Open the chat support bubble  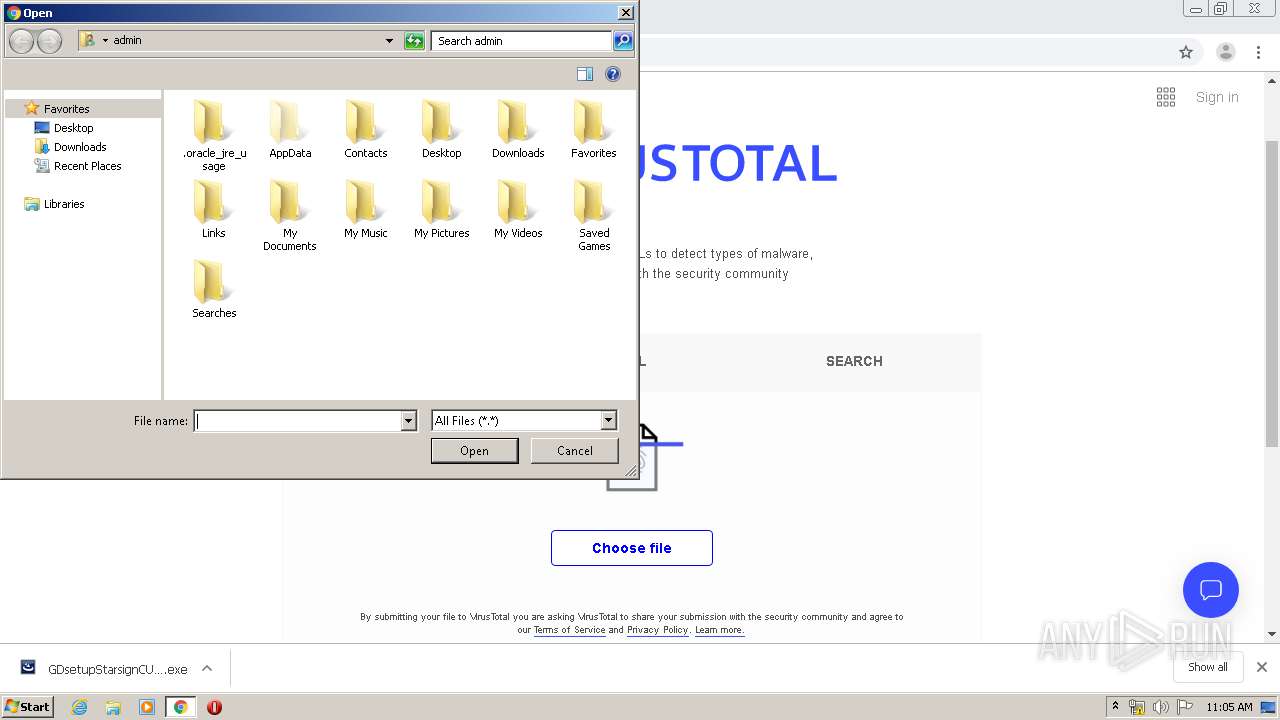pyautogui.click(x=1211, y=590)
